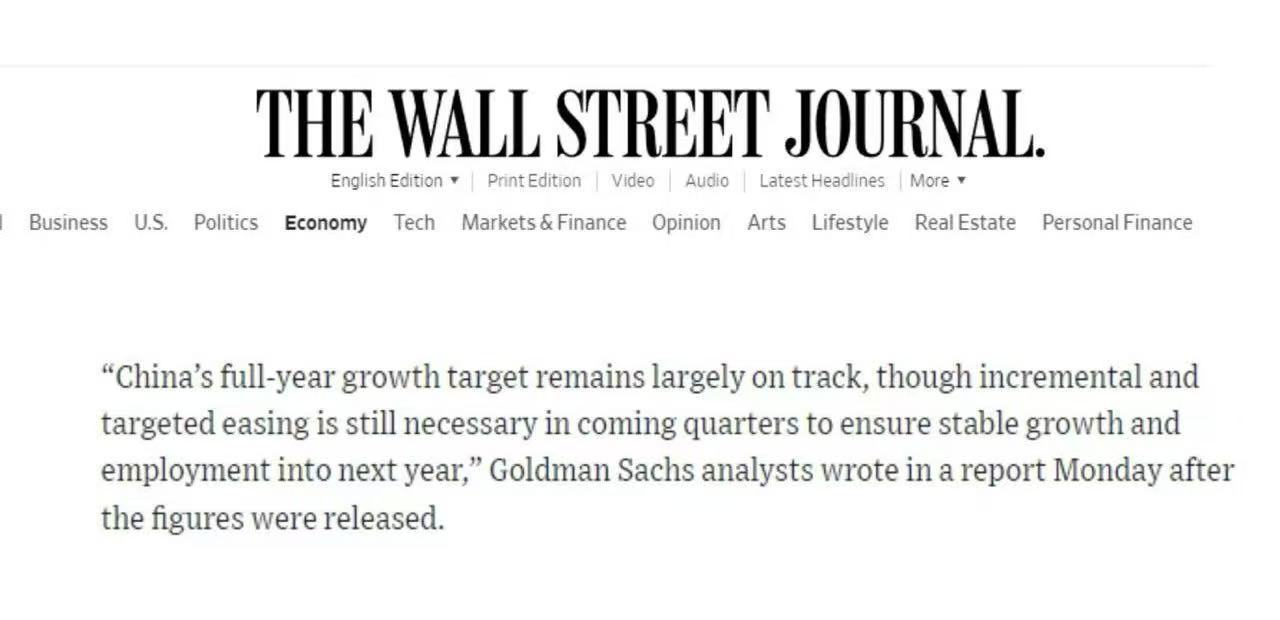Open the English Edition dropdown

tap(395, 181)
